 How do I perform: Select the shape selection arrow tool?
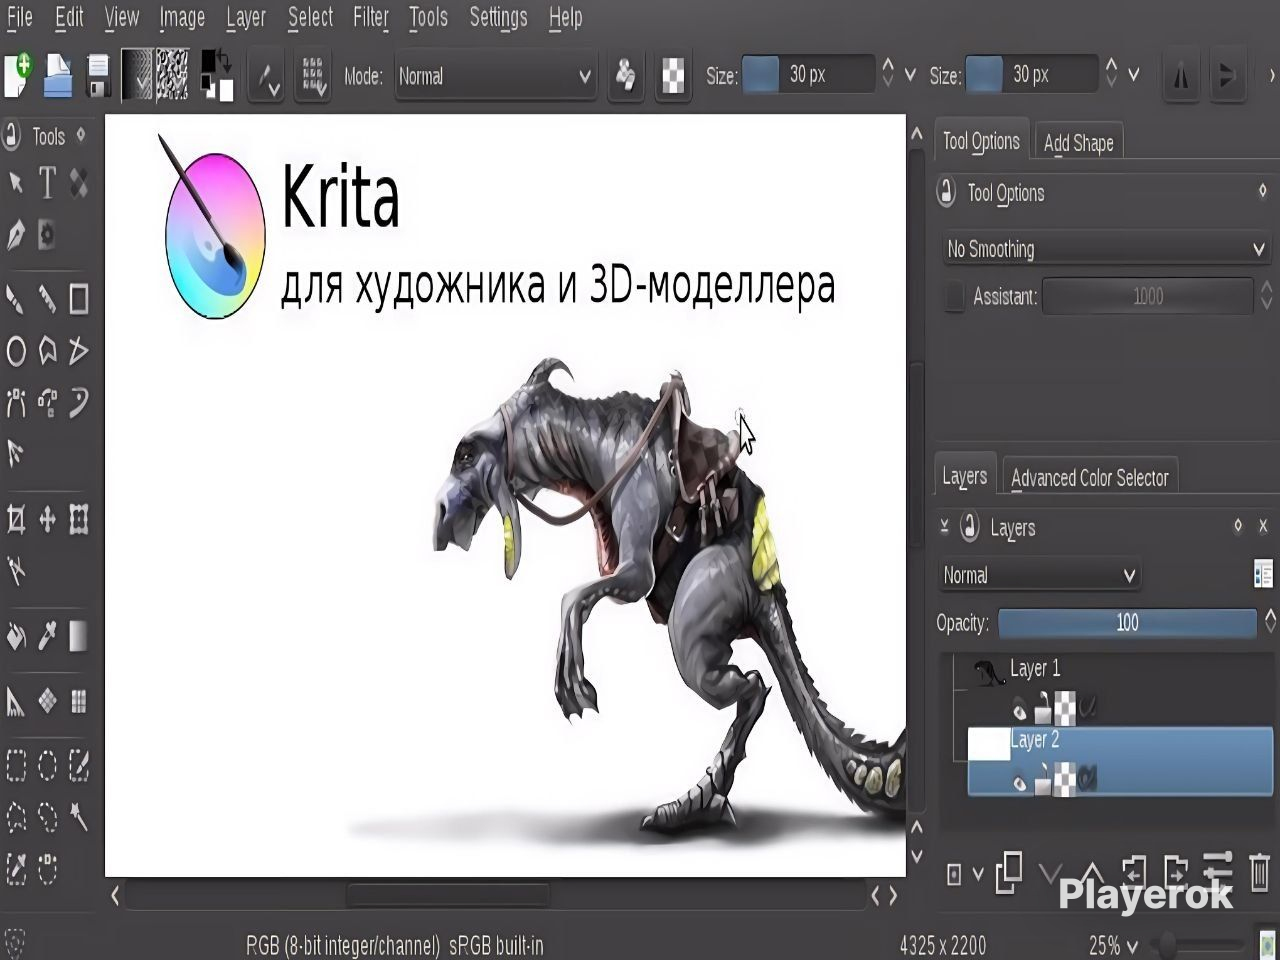(16, 183)
